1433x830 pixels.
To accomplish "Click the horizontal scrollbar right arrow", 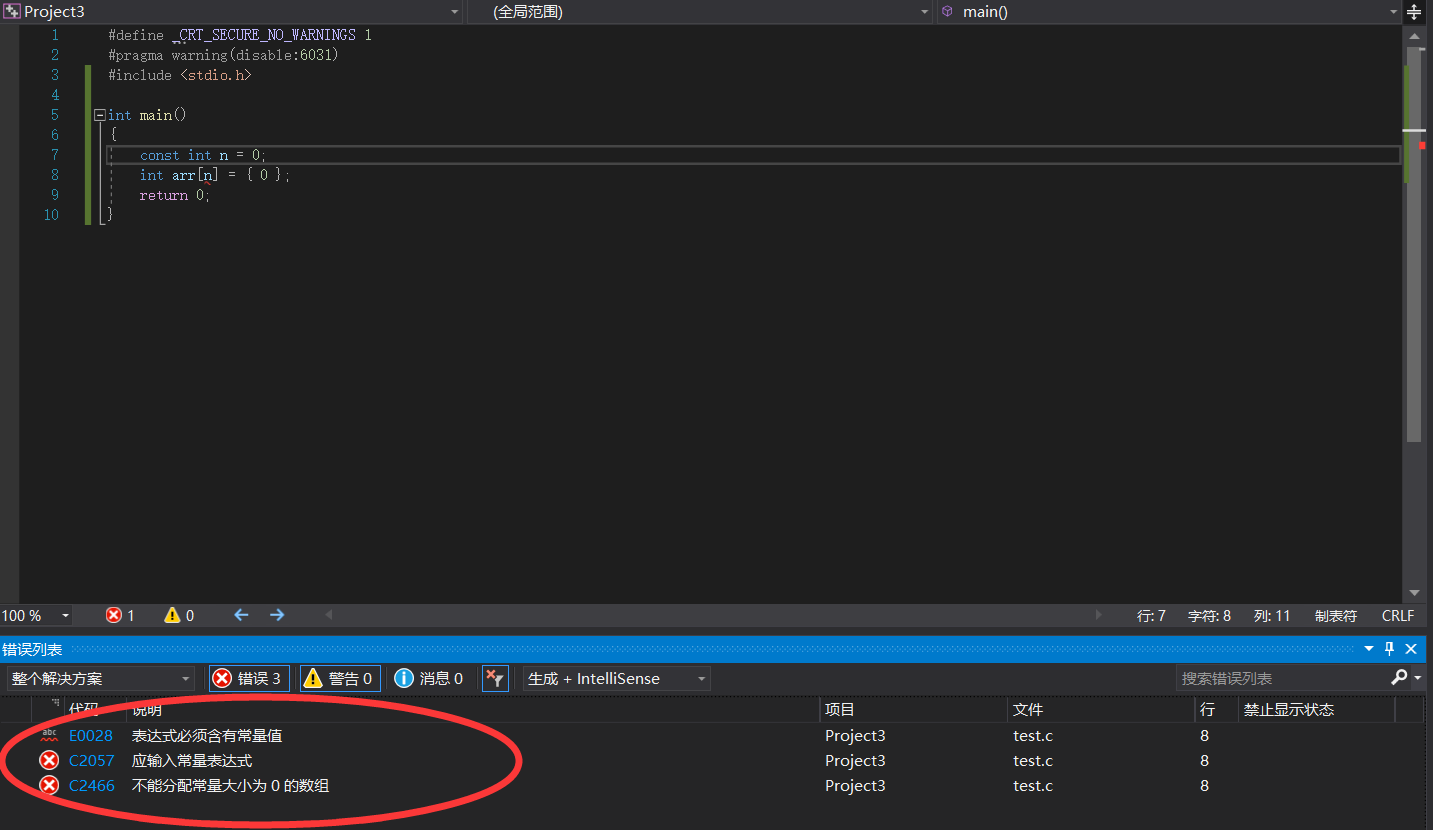I will (1099, 615).
